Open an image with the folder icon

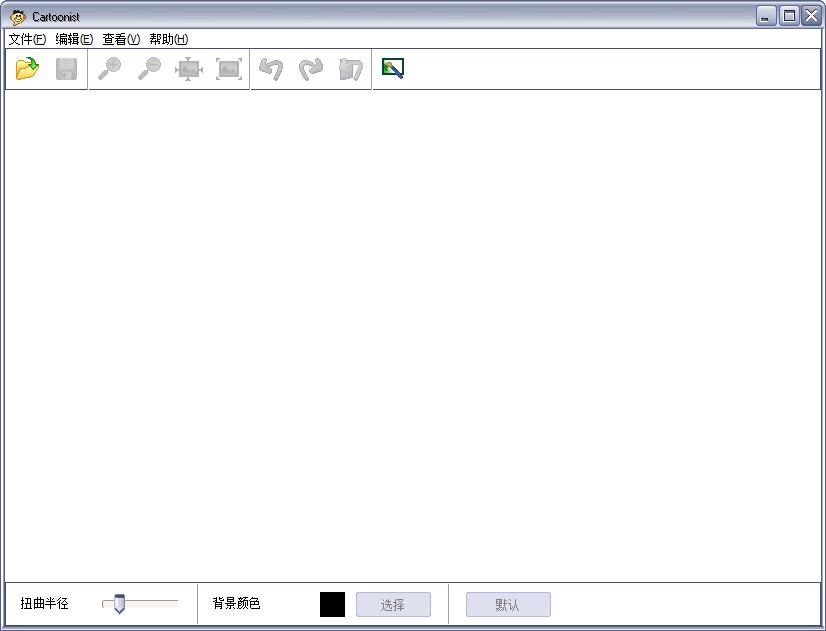[27, 68]
